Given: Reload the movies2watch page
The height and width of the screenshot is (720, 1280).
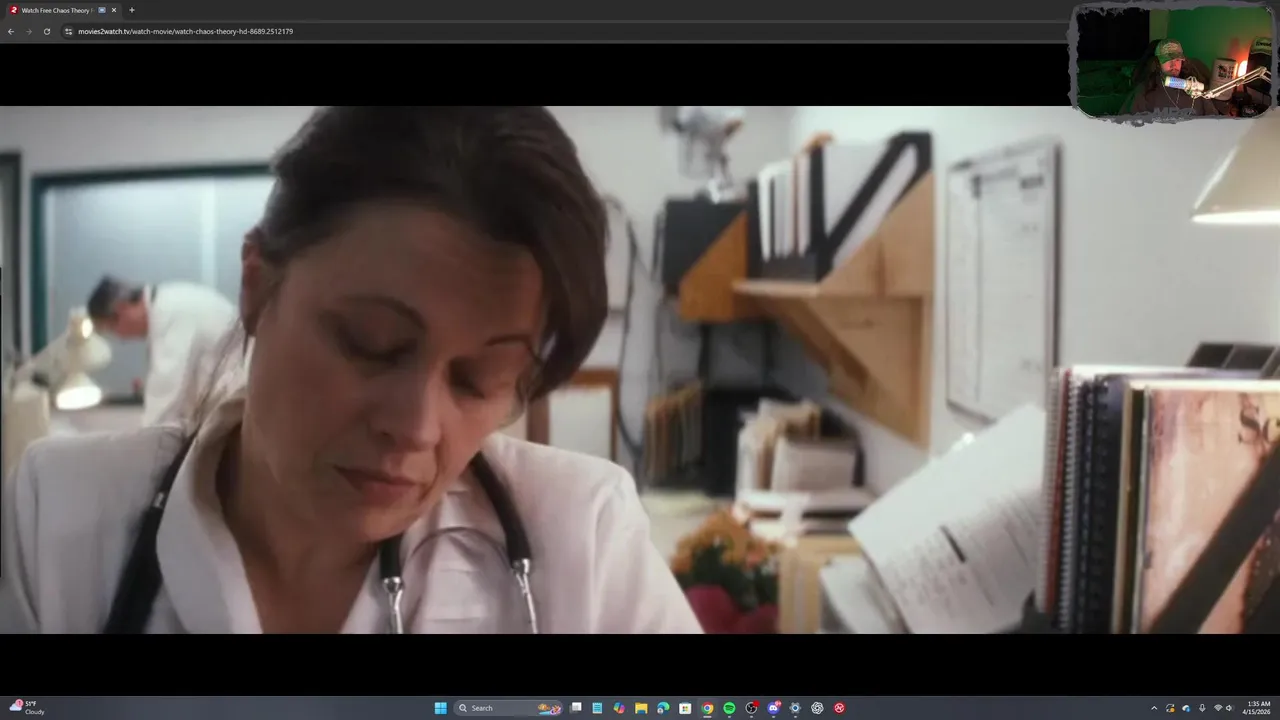Looking at the screenshot, I should 46,31.
